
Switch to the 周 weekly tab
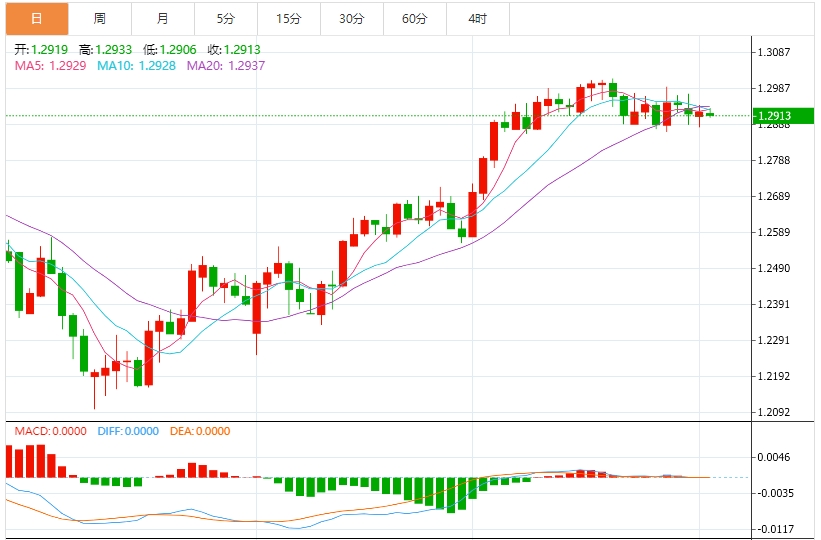coord(100,19)
